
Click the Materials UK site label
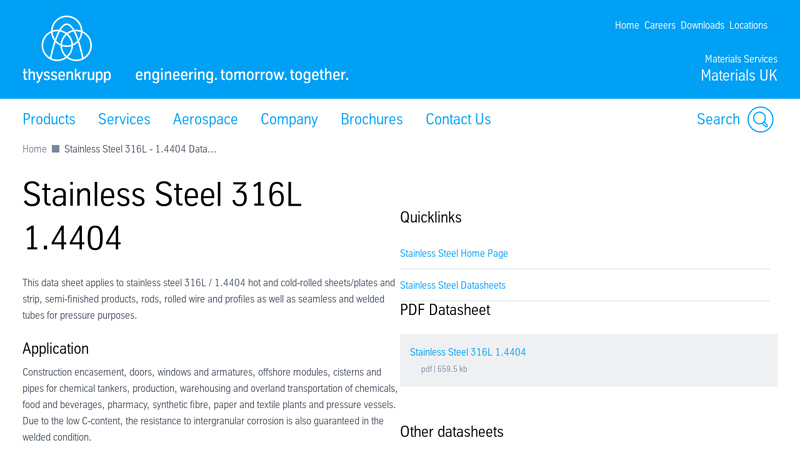tap(738, 76)
